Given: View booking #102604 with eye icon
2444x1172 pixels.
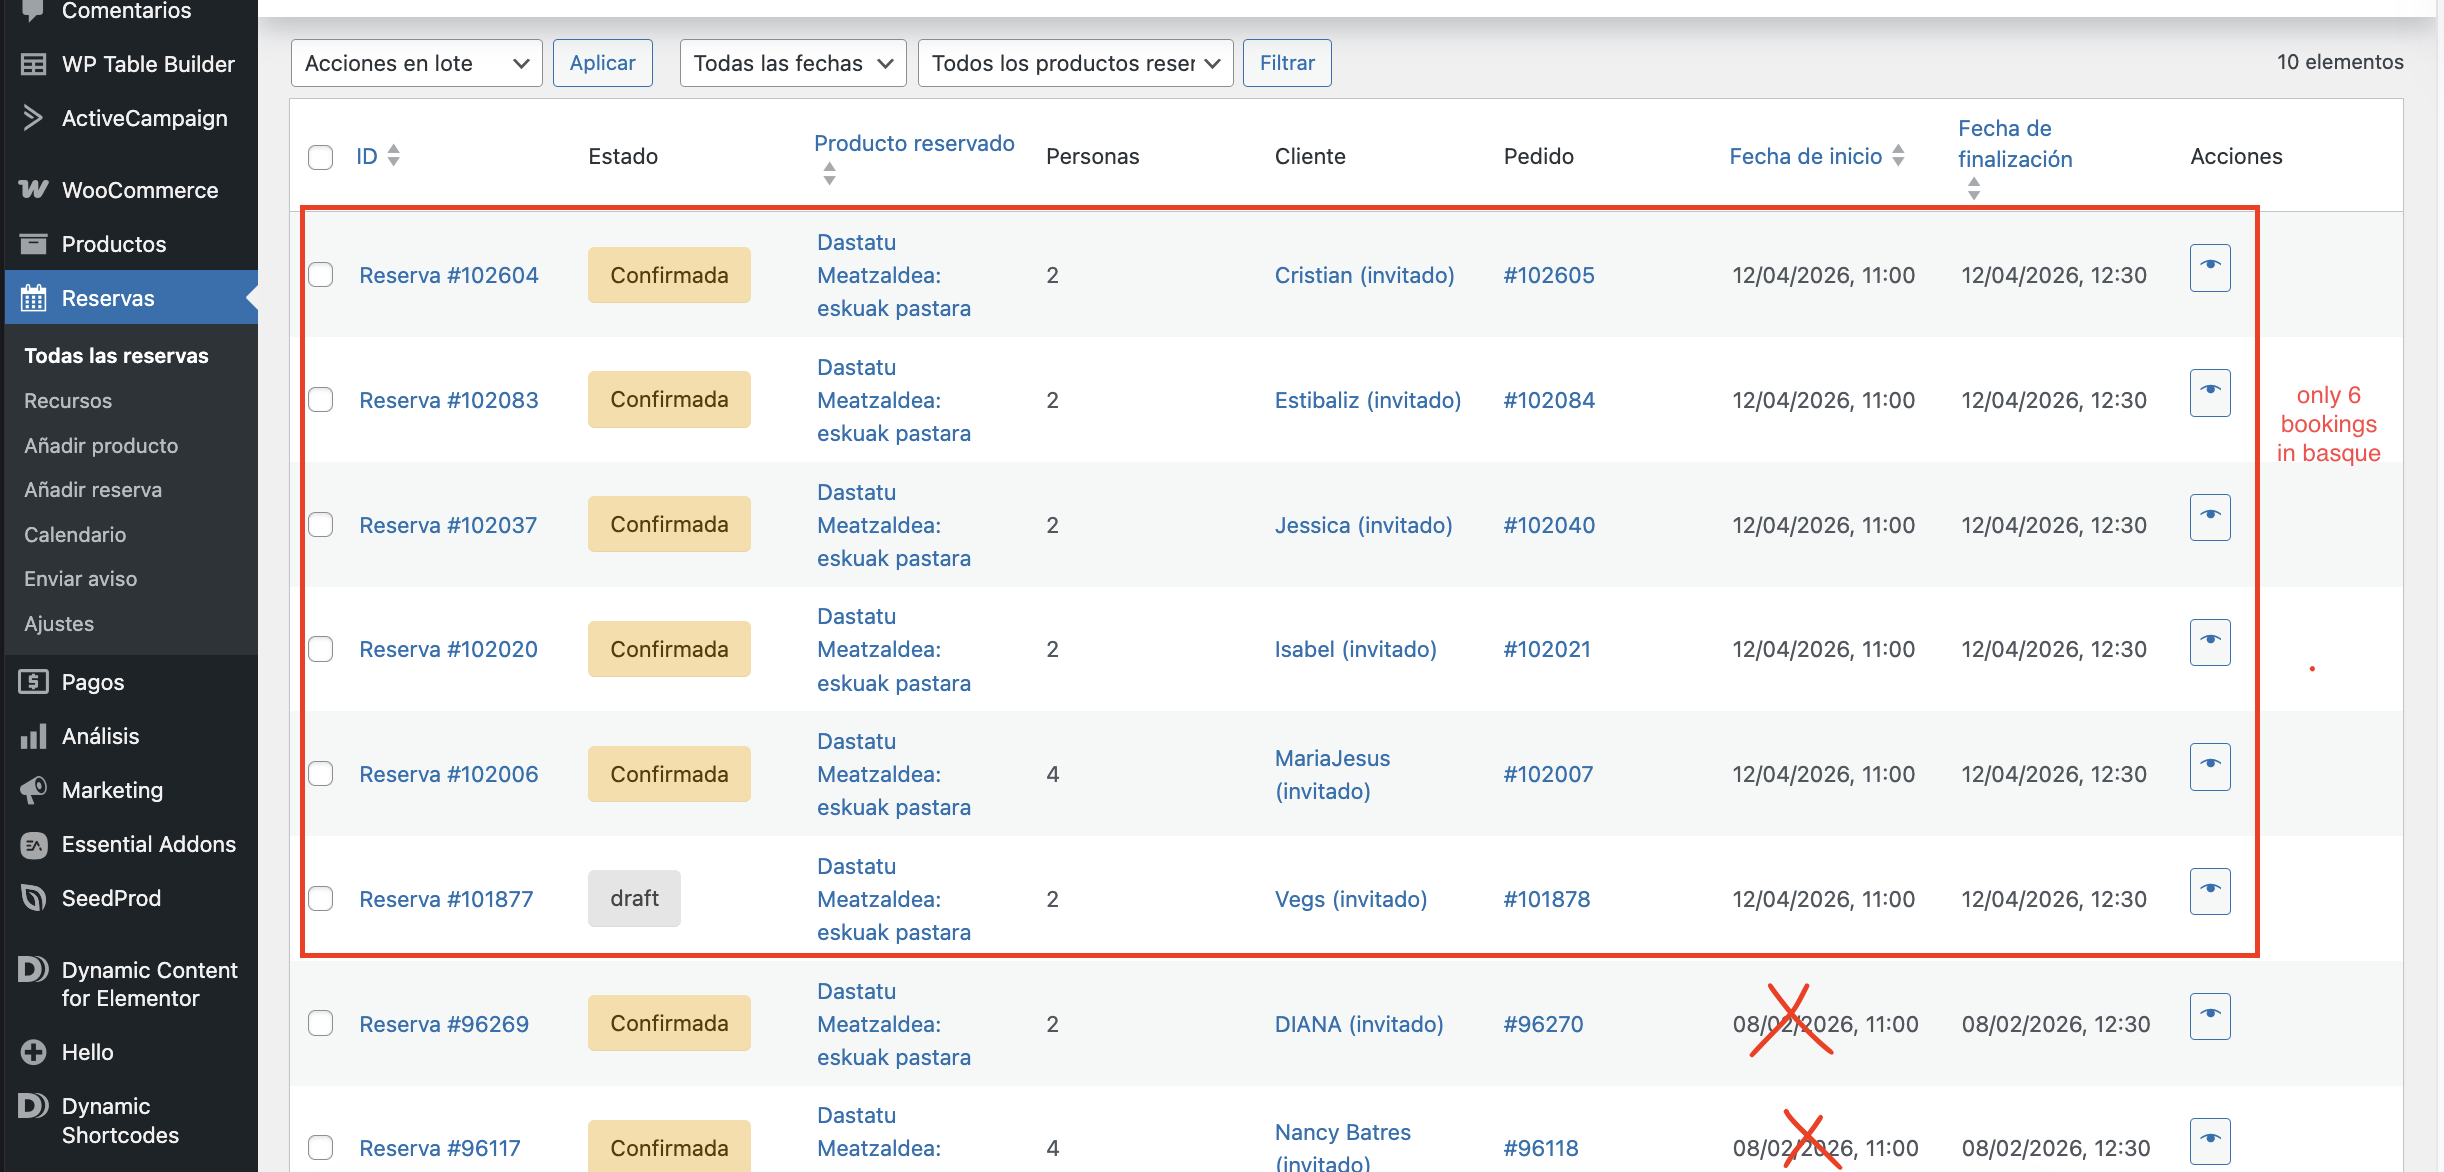Looking at the screenshot, I should pos(2209,267).
